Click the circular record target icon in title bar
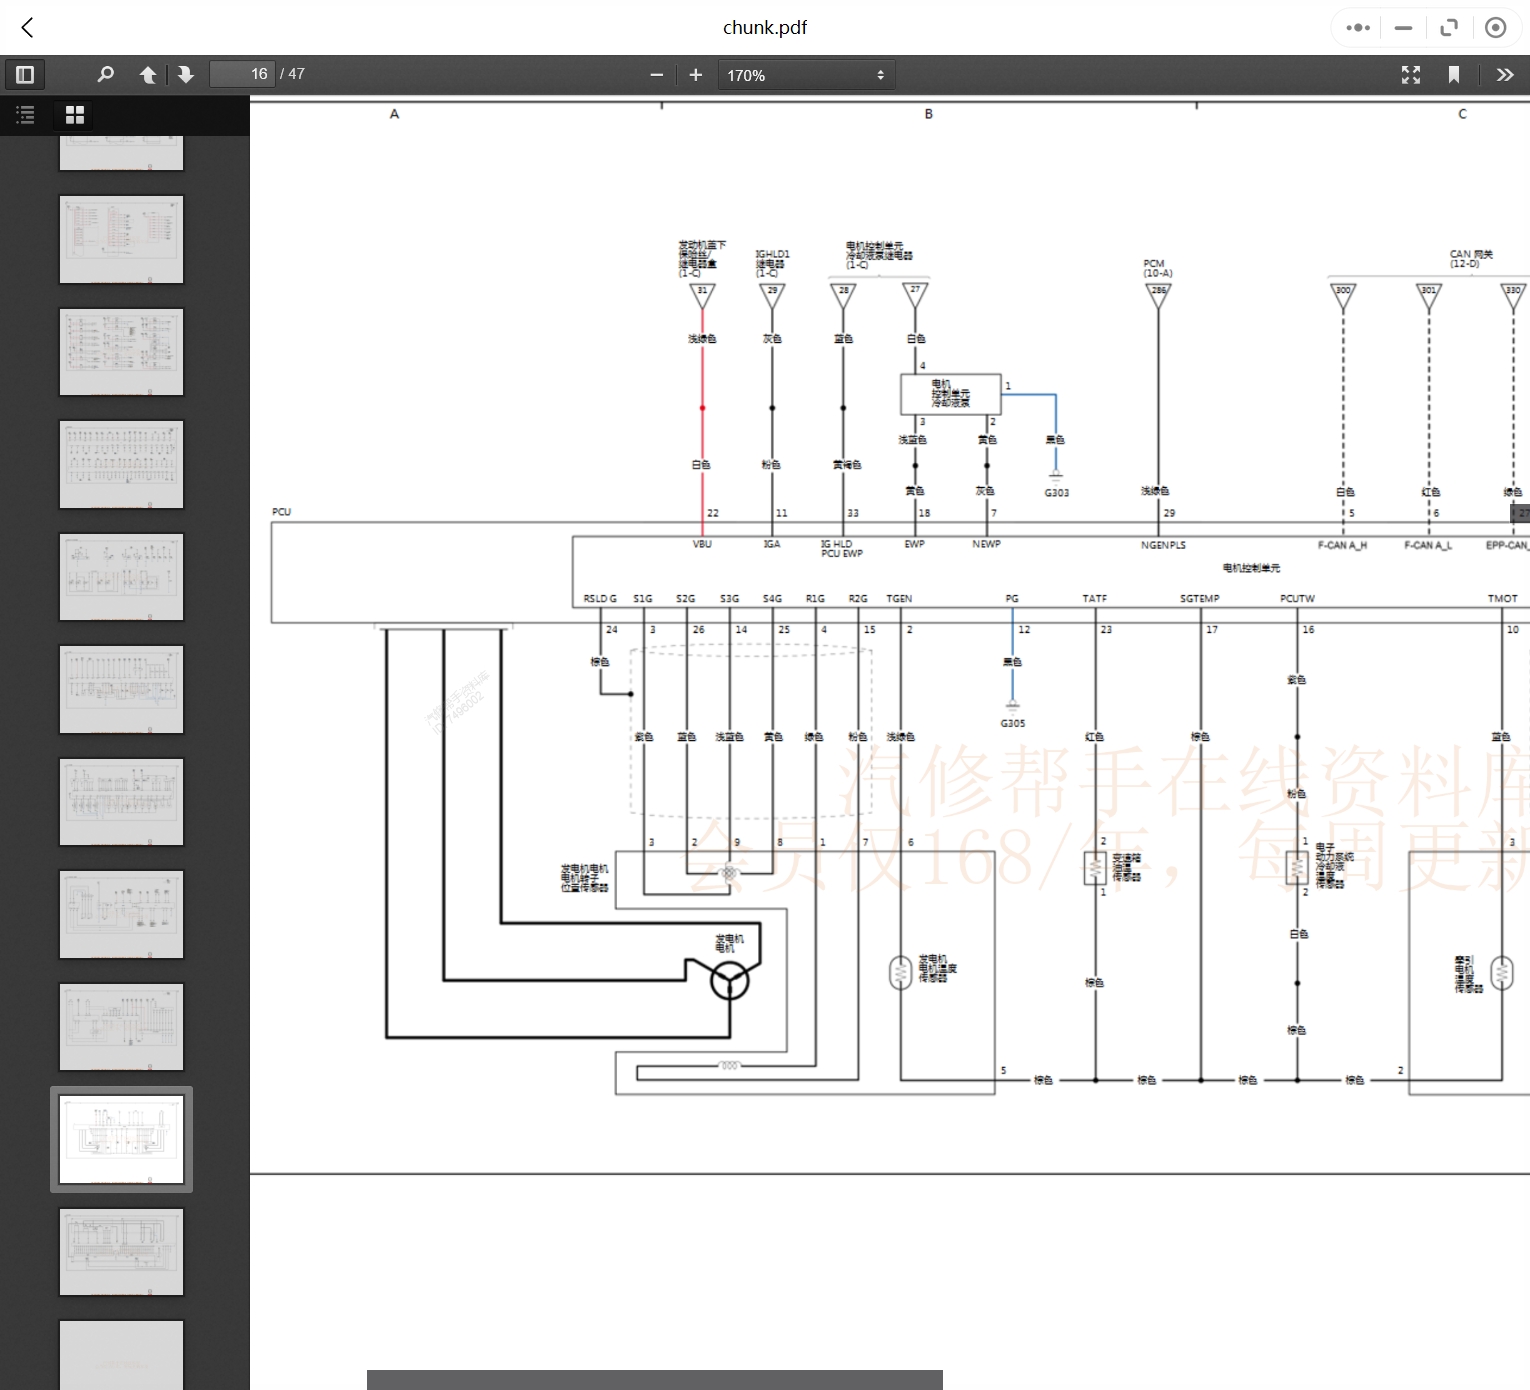 (1496, 28)
